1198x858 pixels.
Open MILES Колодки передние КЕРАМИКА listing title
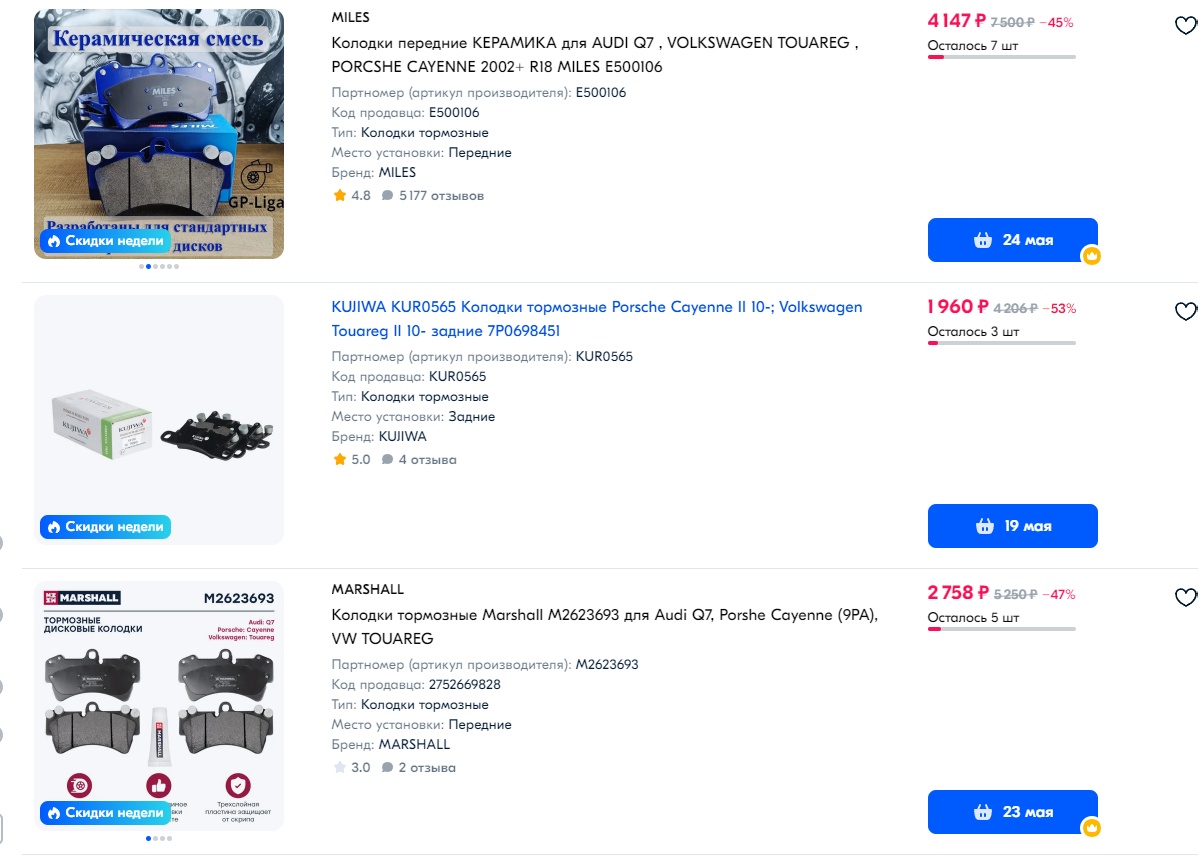pos(594,54)
